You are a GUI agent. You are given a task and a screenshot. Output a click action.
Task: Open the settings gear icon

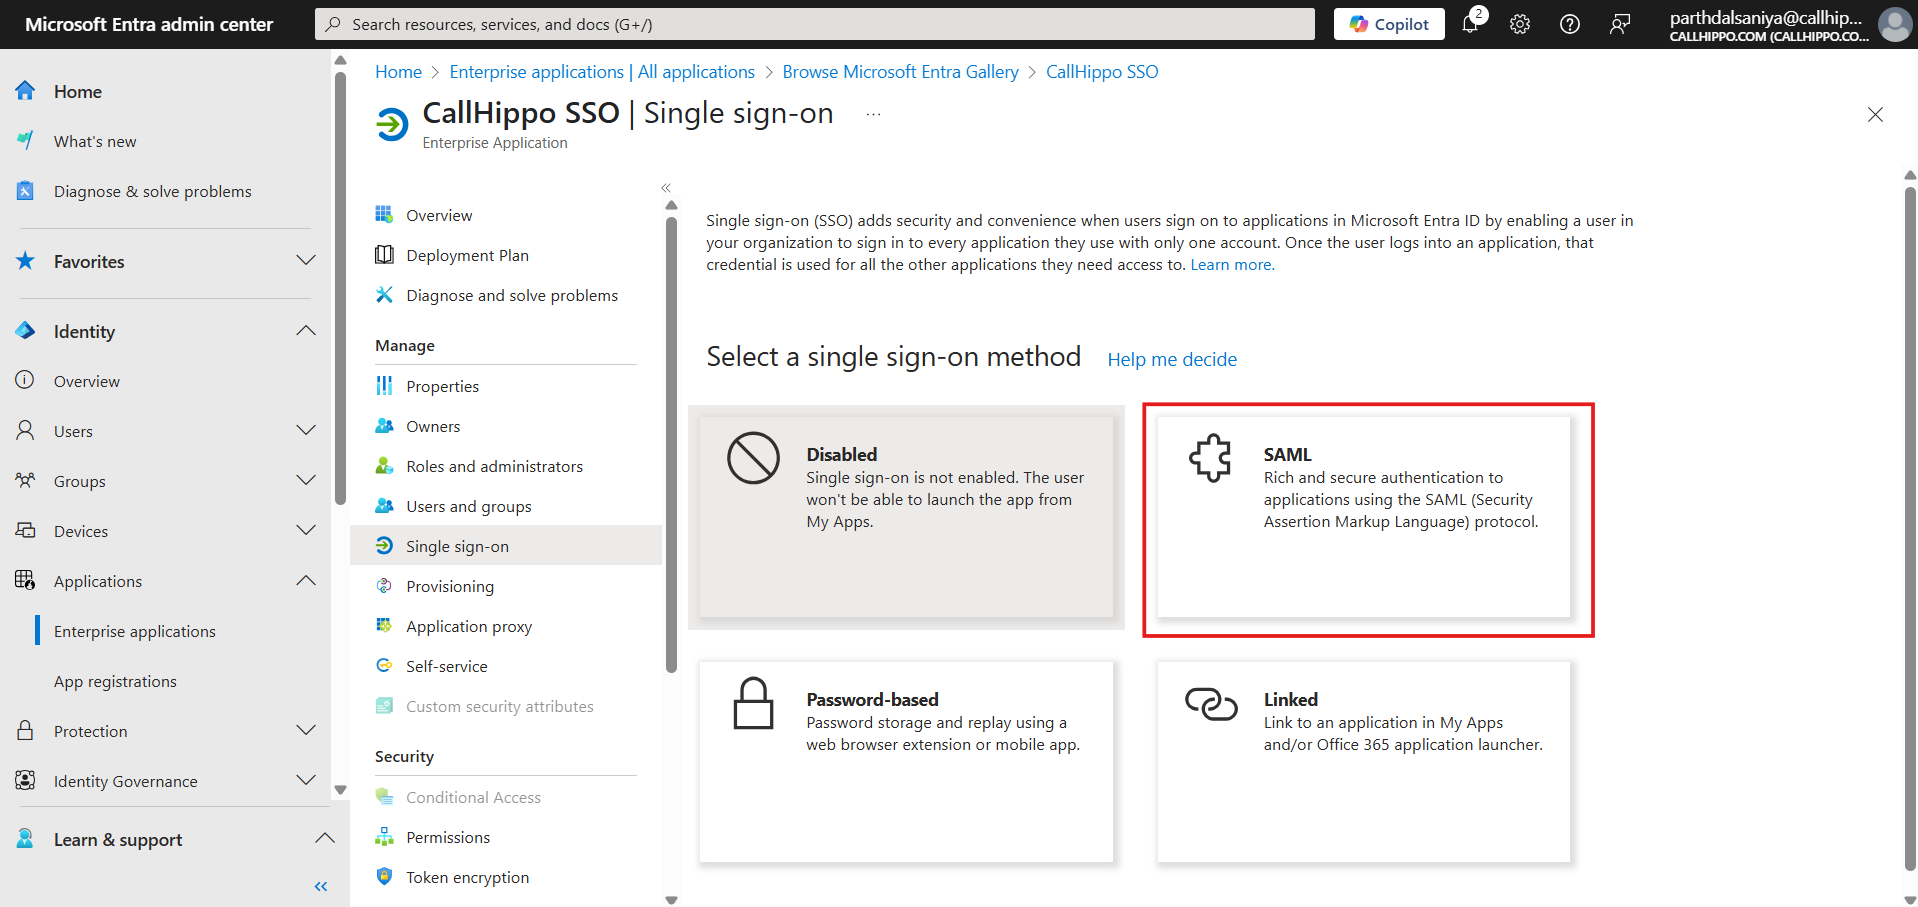point(1520,24)
